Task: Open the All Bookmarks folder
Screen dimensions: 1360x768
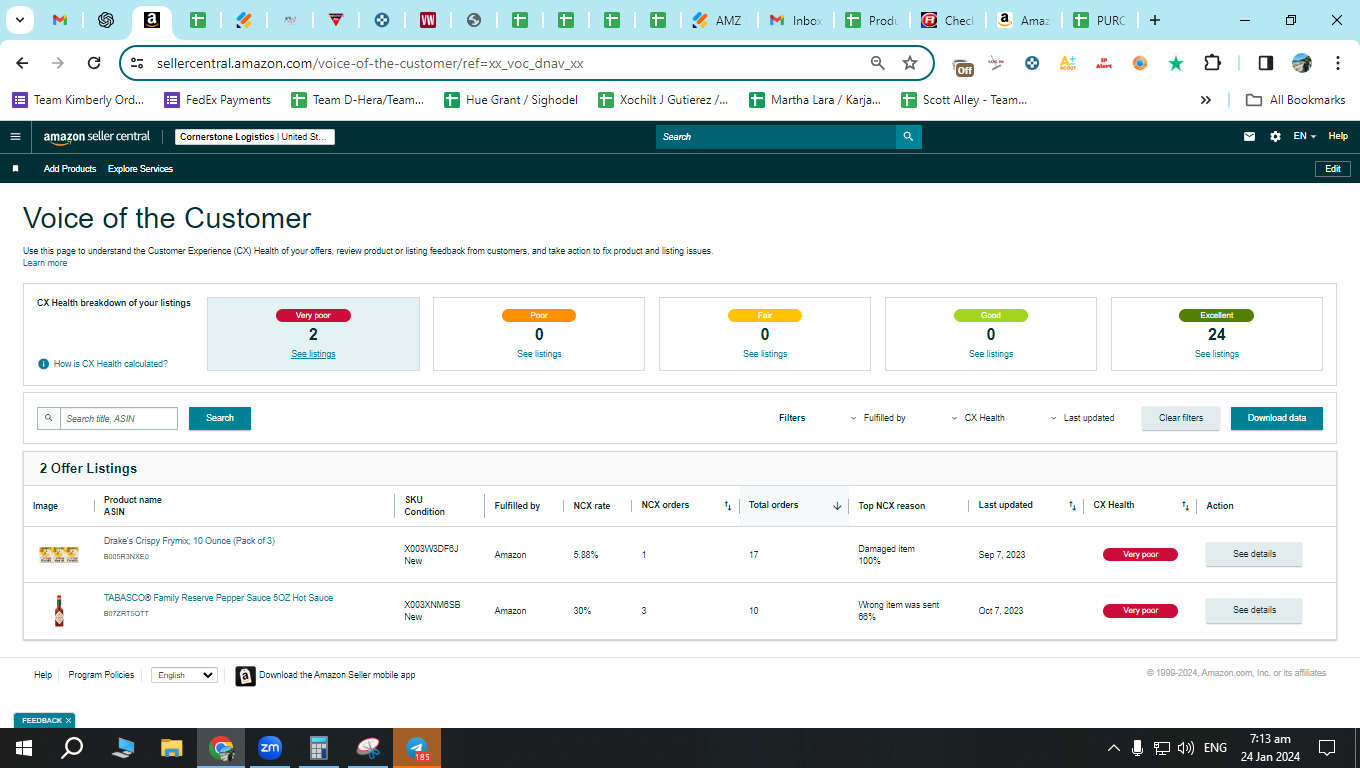Action: (1295, 100)
